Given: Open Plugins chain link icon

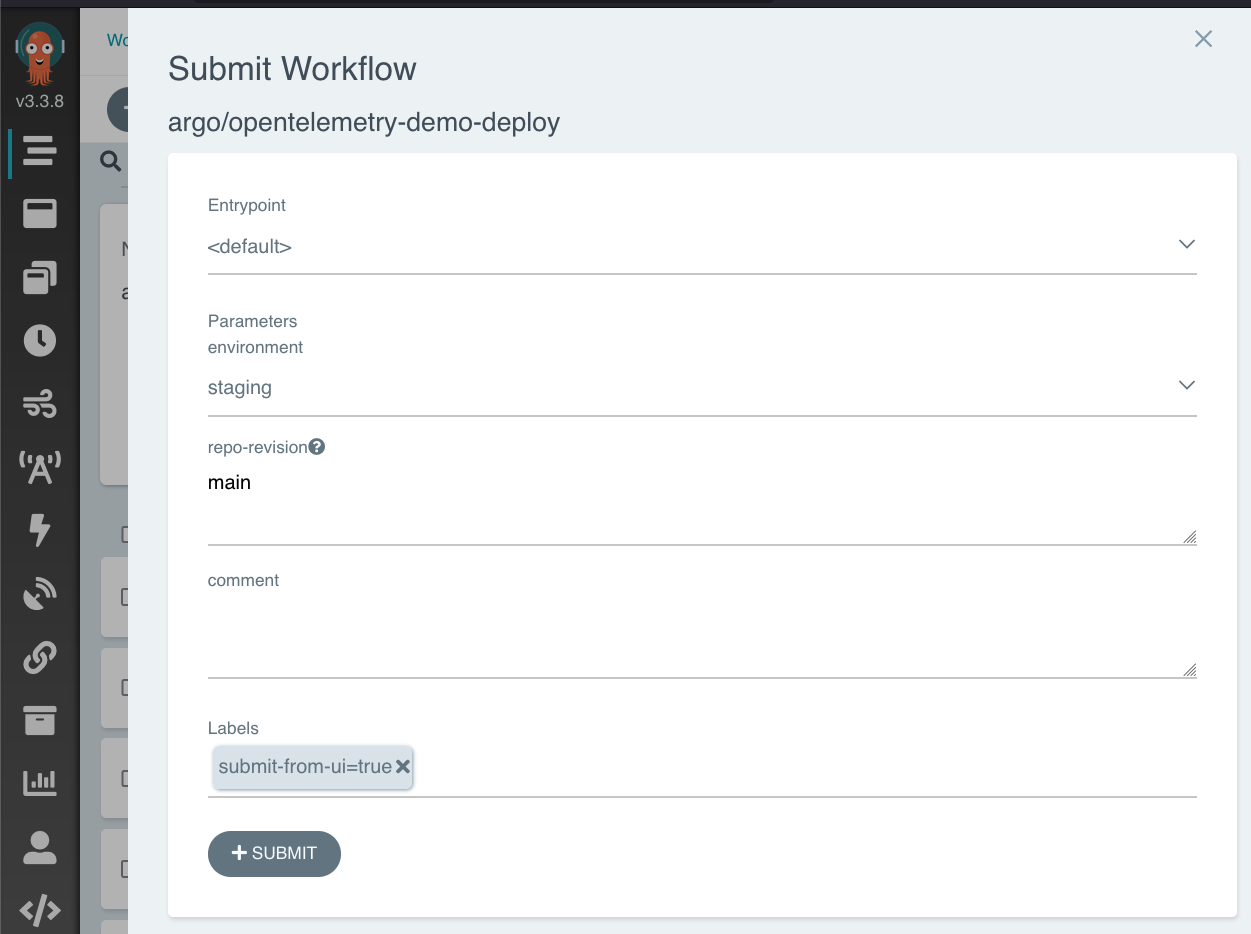Looking at the screenshot, I should (40, 657).
